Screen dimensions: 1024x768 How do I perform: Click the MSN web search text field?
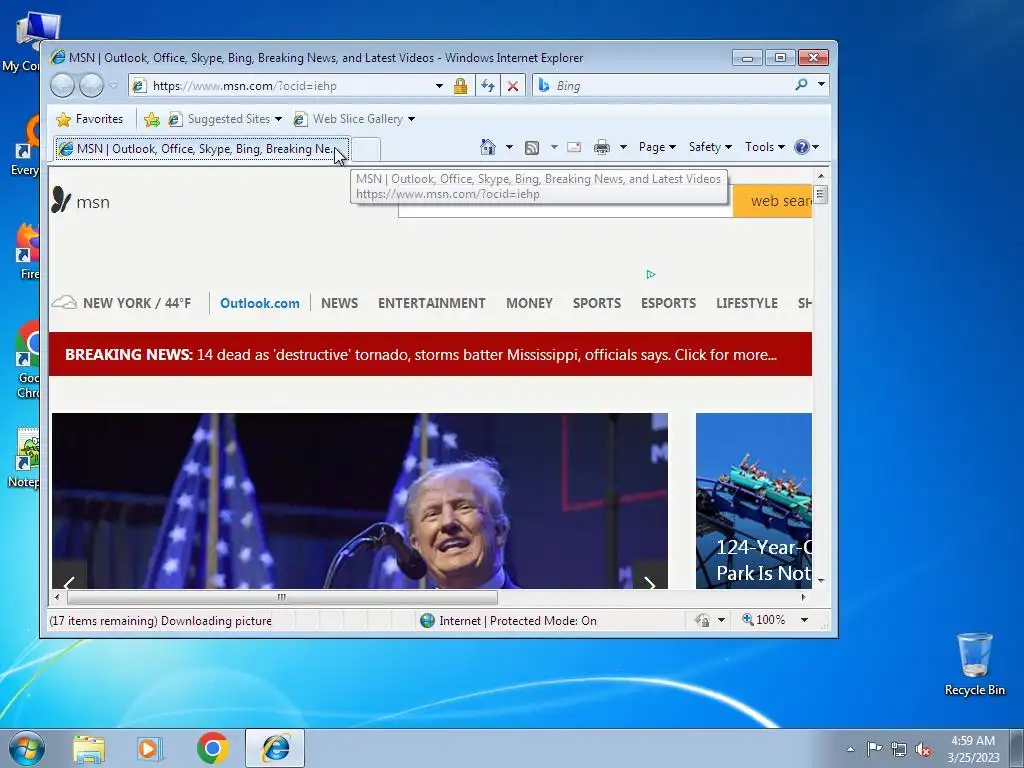click(x=565, y=209)
